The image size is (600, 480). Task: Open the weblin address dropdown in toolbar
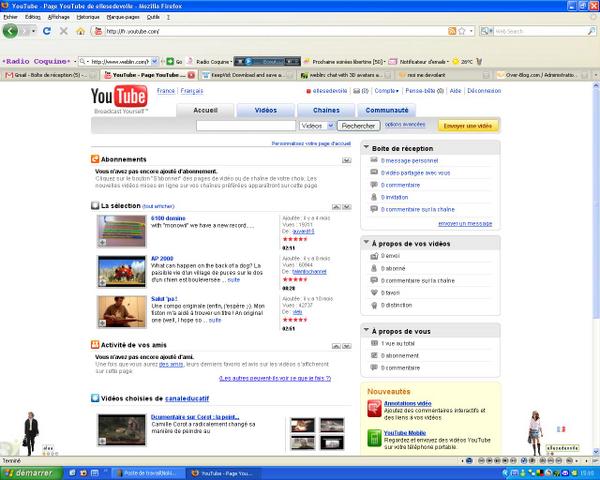155,61
